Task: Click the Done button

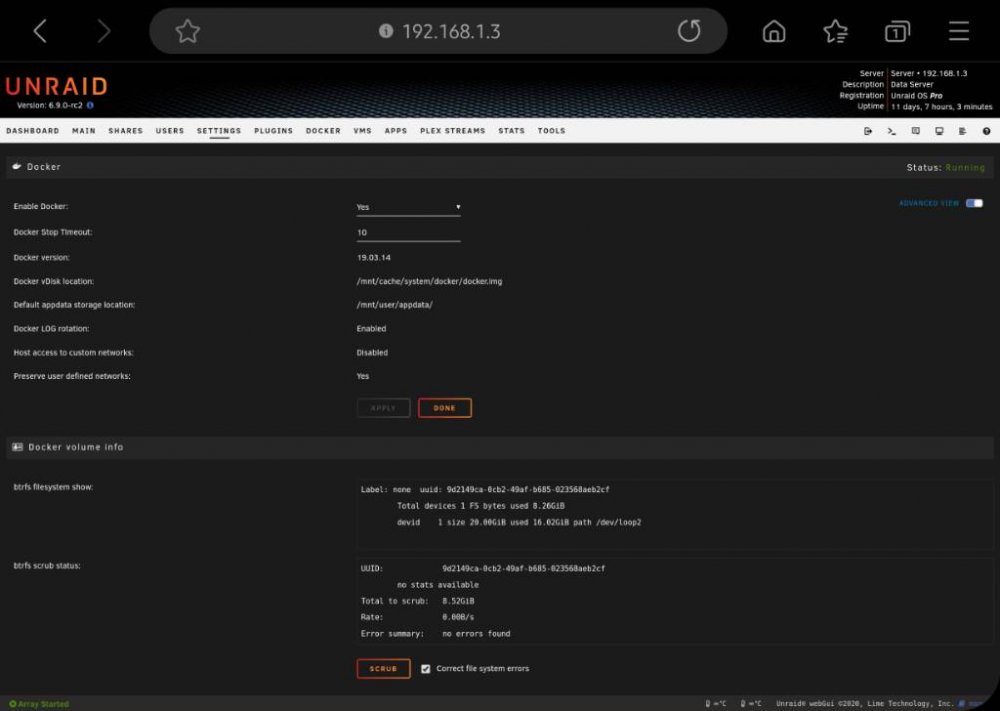Action: coord(445,408)
